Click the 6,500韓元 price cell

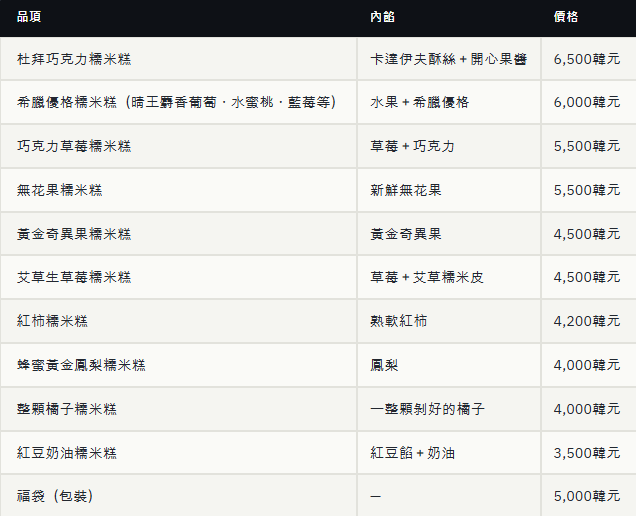click(x=589, y=59)
